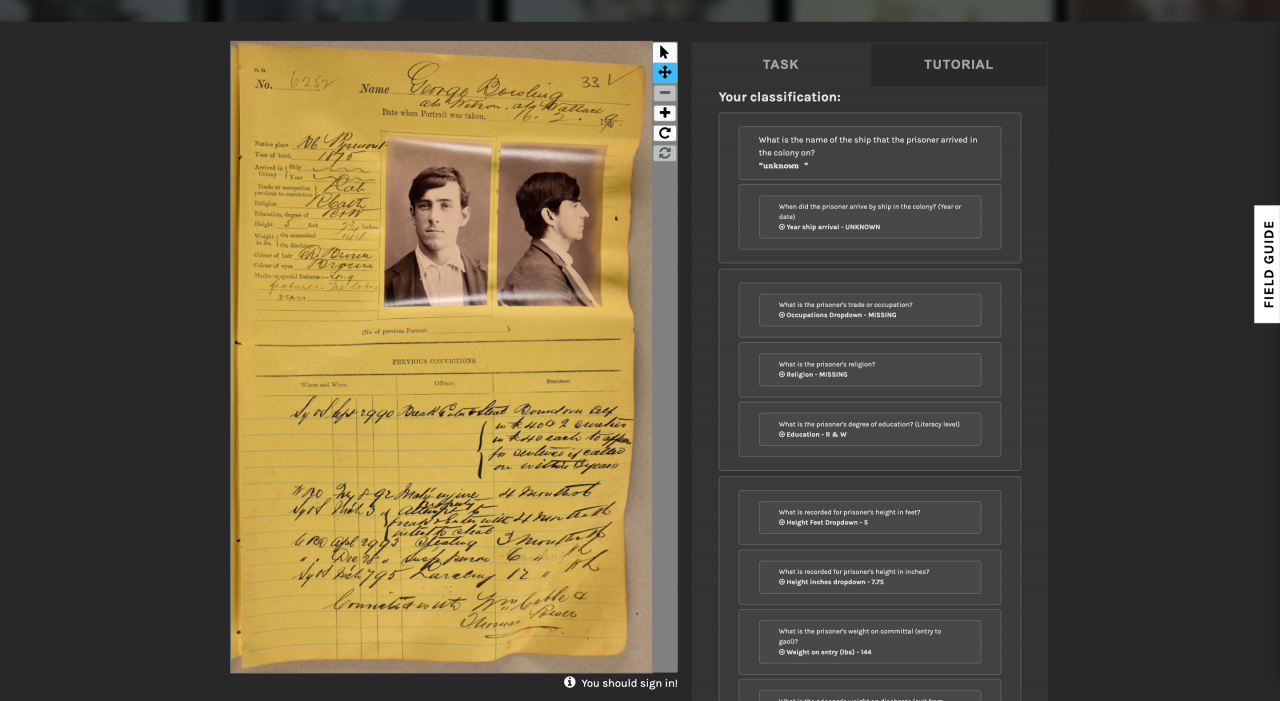Viewport: 1280px width, 701px height.
Task: Click the 'PREVIOUS CONVICTIONS' heading on the record
Action: (x=434, y=361)
